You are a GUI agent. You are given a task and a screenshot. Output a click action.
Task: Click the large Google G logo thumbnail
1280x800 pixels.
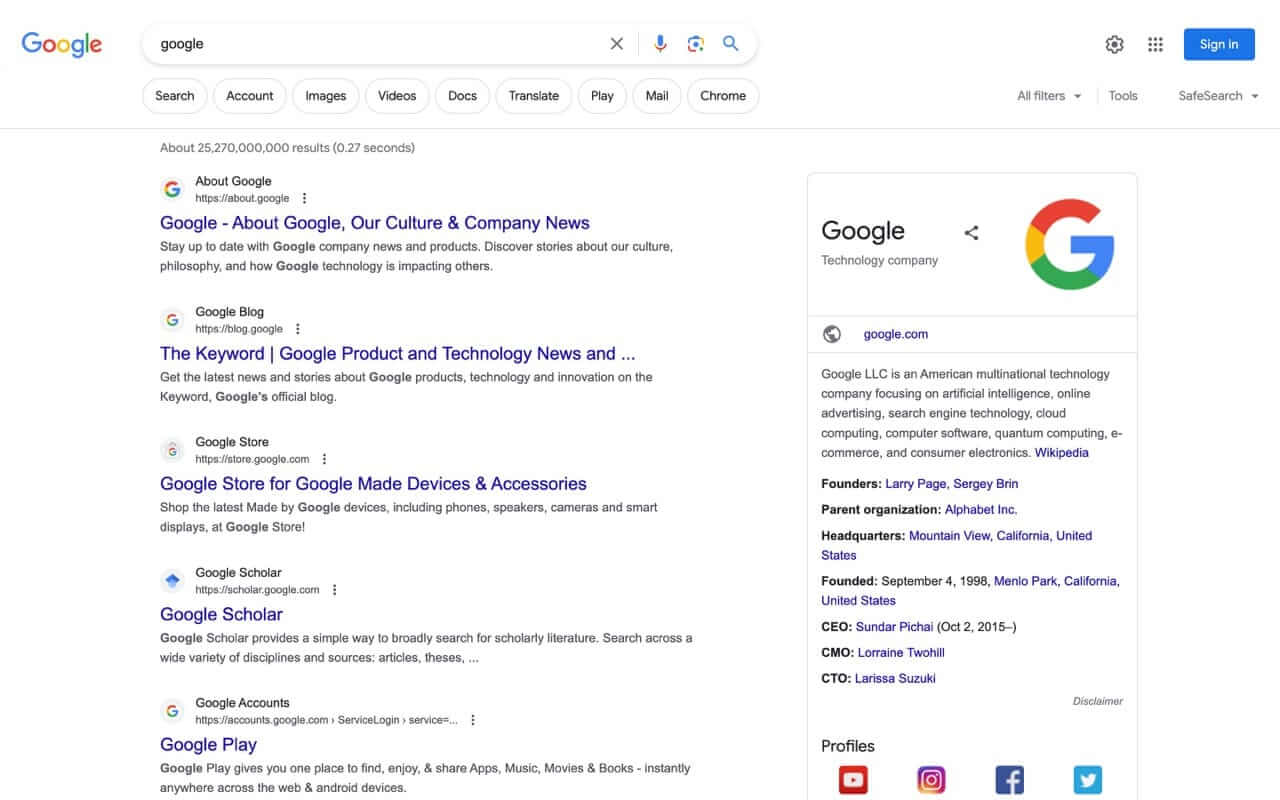[1069, 244]
